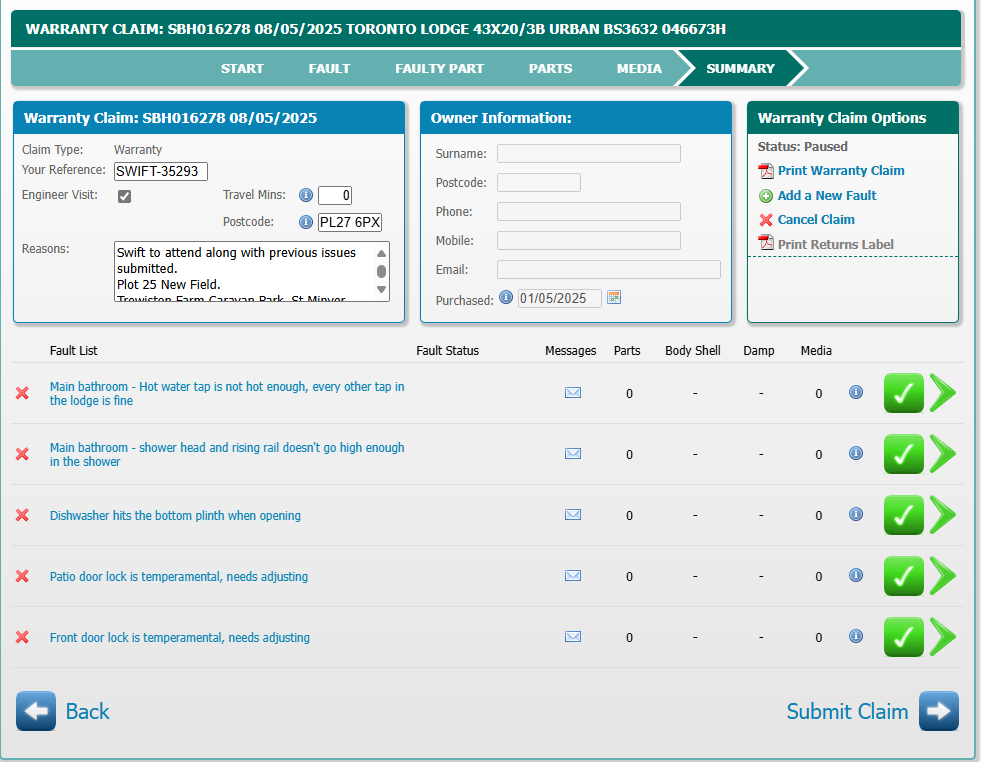Click green arrow for front door lock fault
This screenshot has height=762, width=992.
[942, 637]
